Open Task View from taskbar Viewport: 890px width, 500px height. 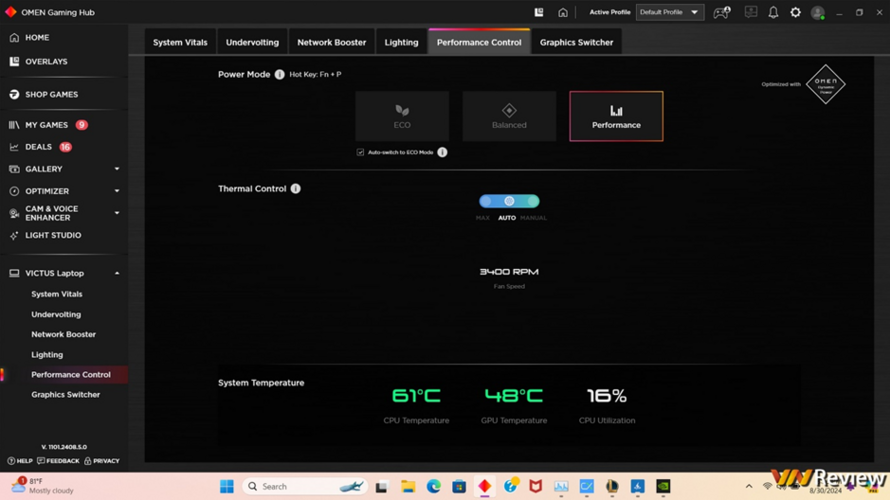[x=381, y=486]
